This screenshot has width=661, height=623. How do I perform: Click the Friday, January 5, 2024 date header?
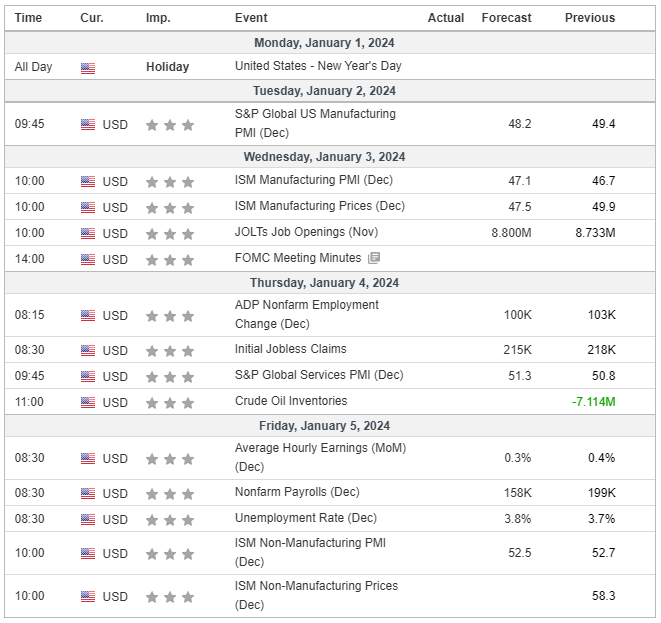324,426
